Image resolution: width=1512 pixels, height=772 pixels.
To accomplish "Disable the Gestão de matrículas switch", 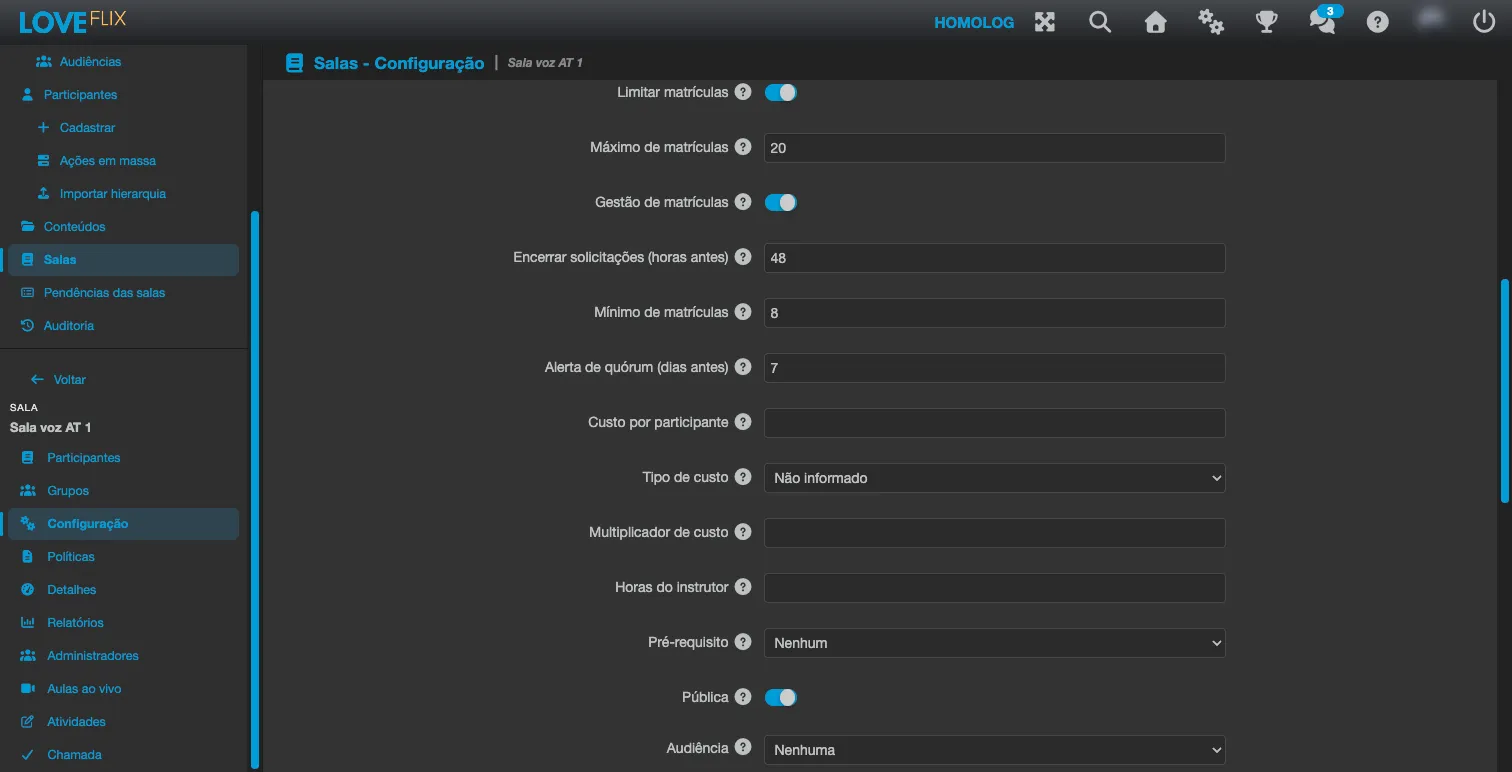I will point(781,202).
